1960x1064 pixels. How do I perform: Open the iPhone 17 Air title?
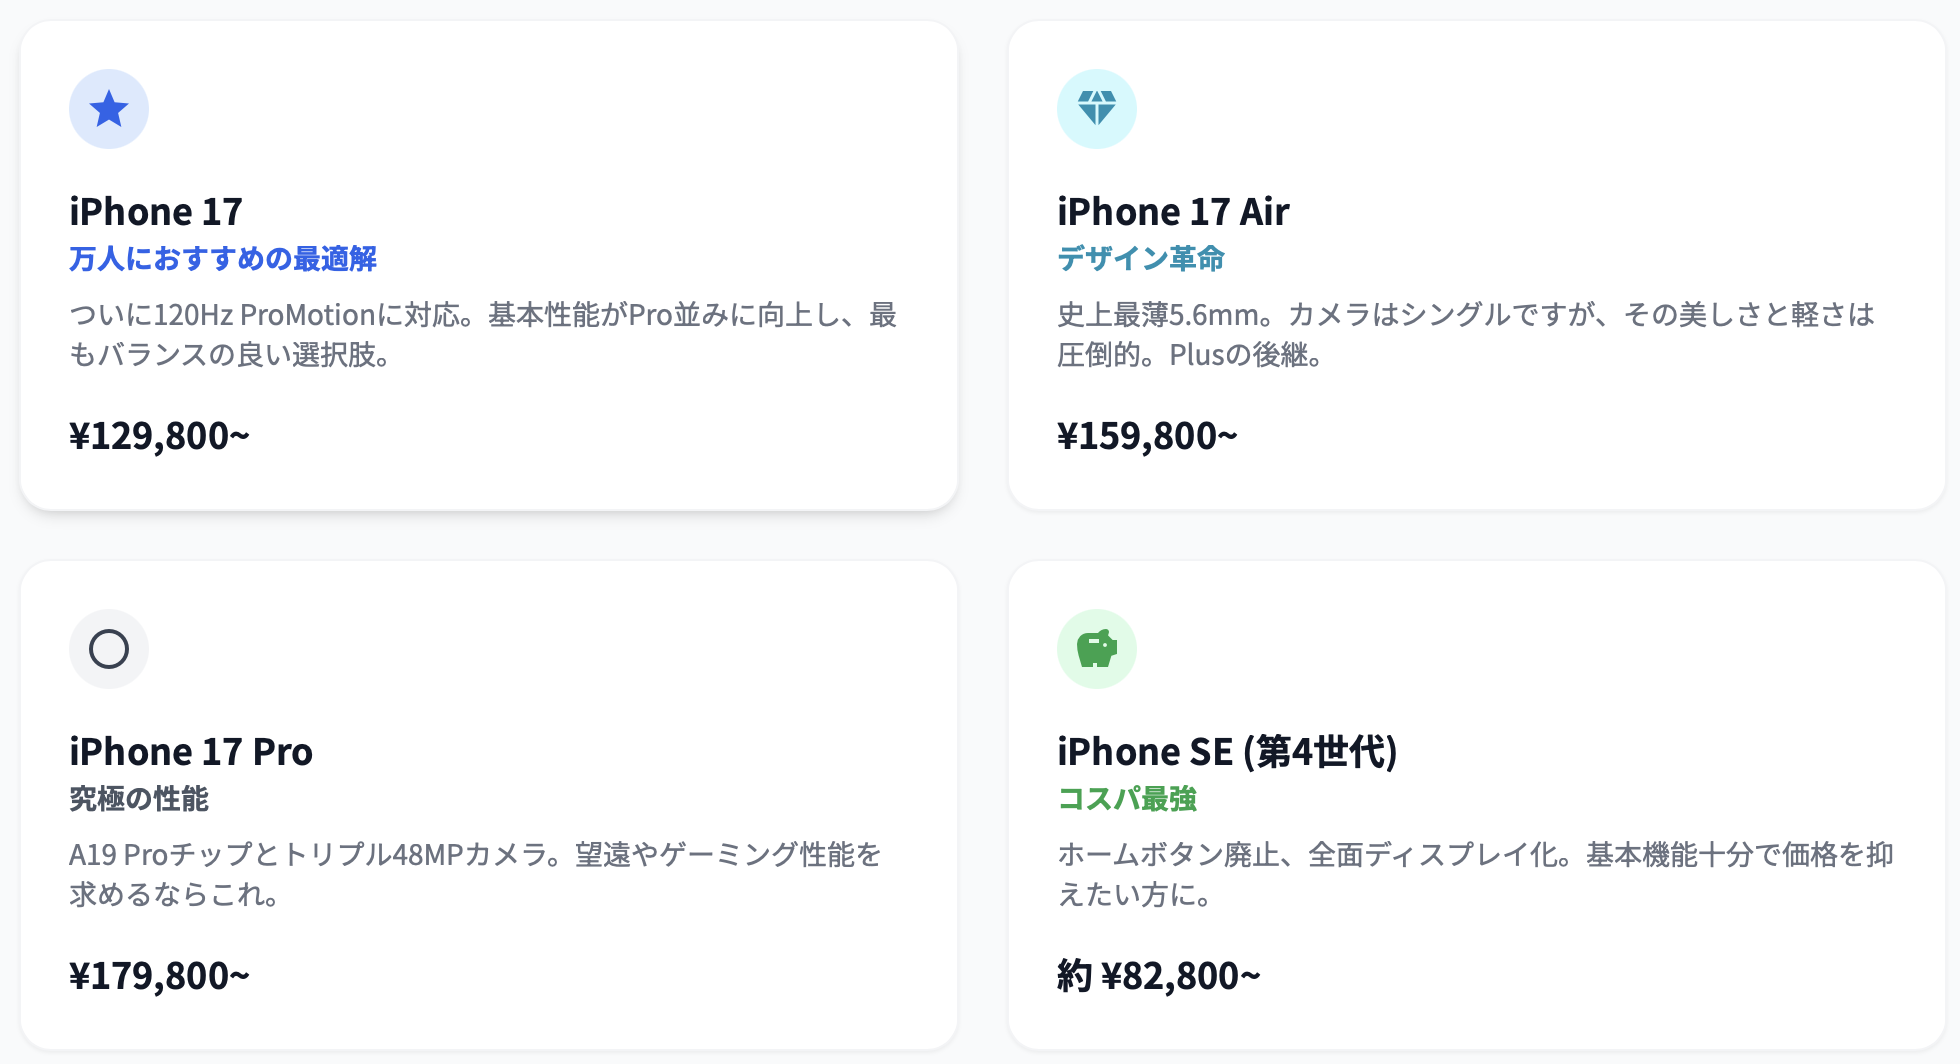(x=1173, y=212)
